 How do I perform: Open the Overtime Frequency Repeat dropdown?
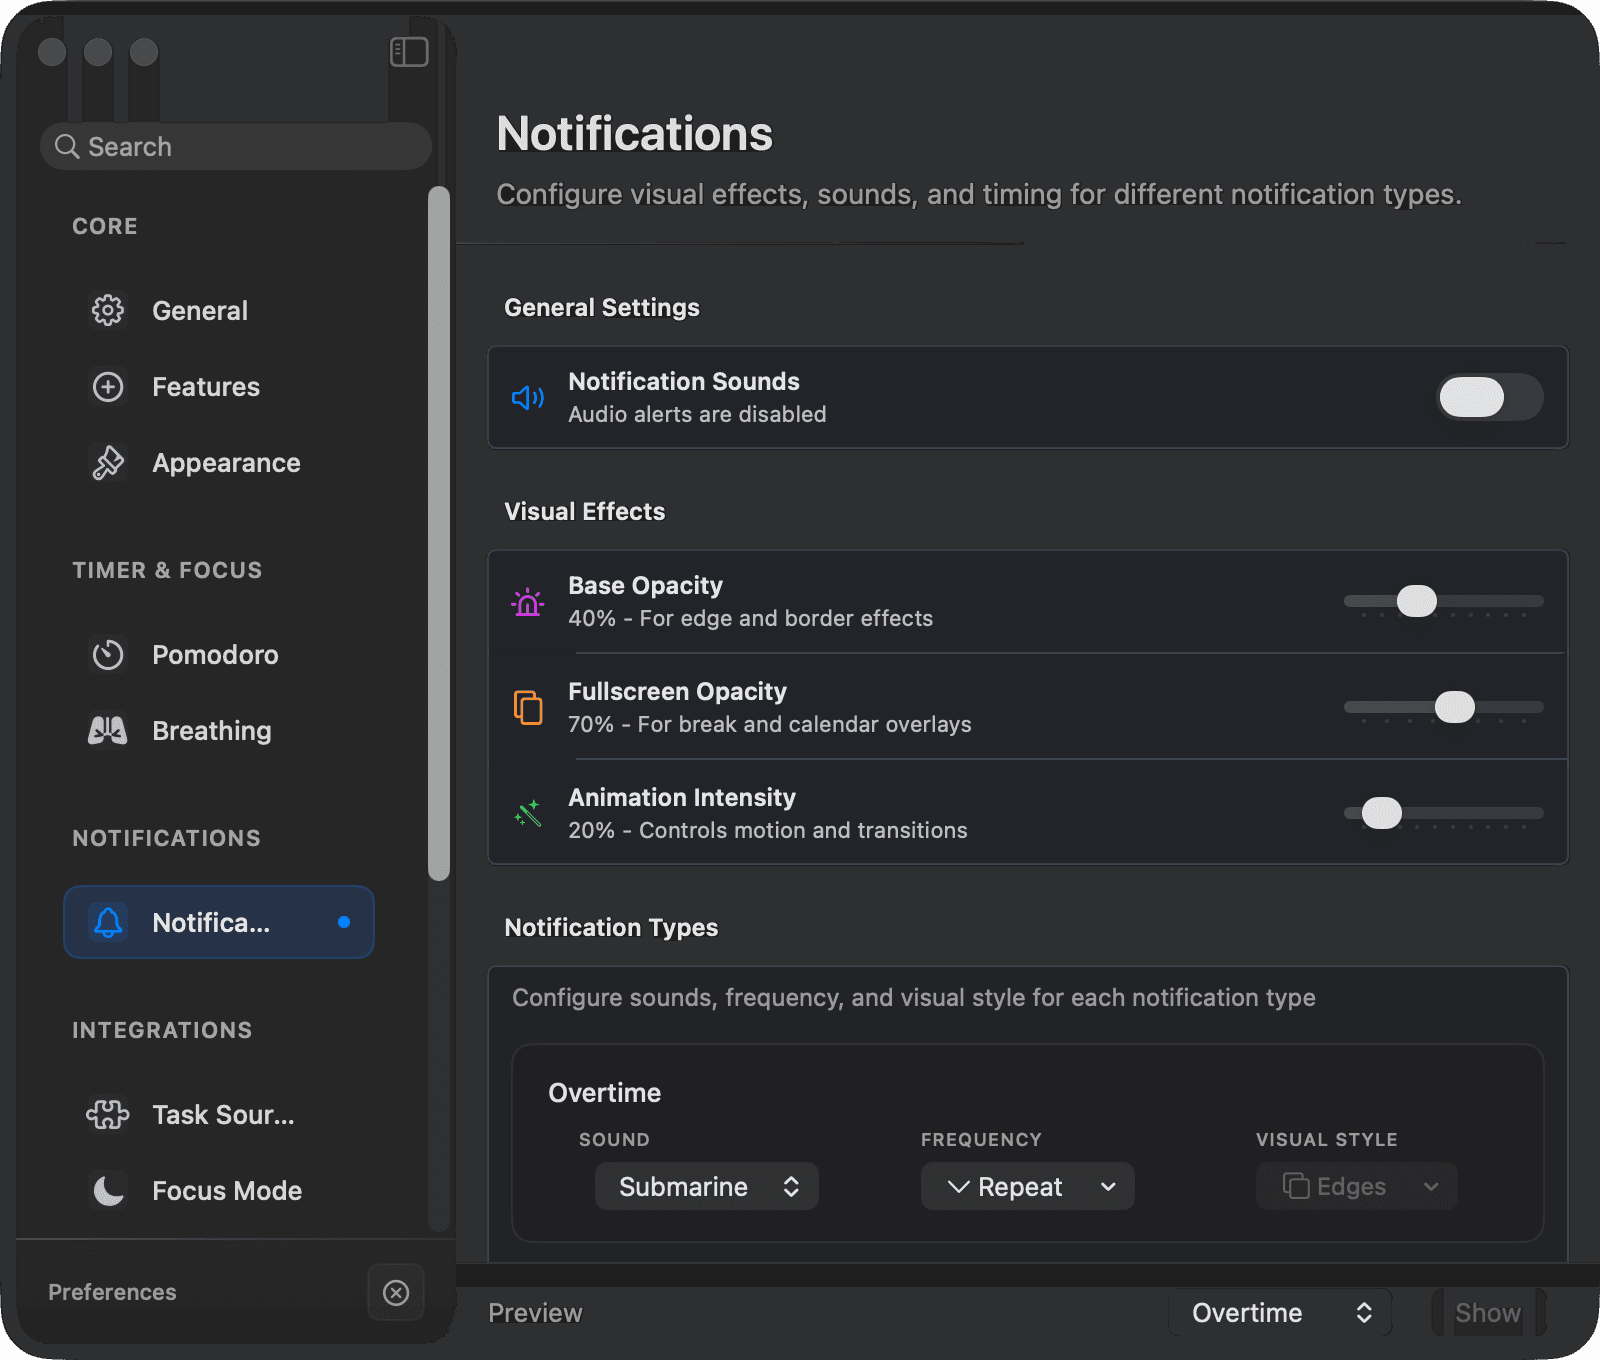tap(1028, 1186)
